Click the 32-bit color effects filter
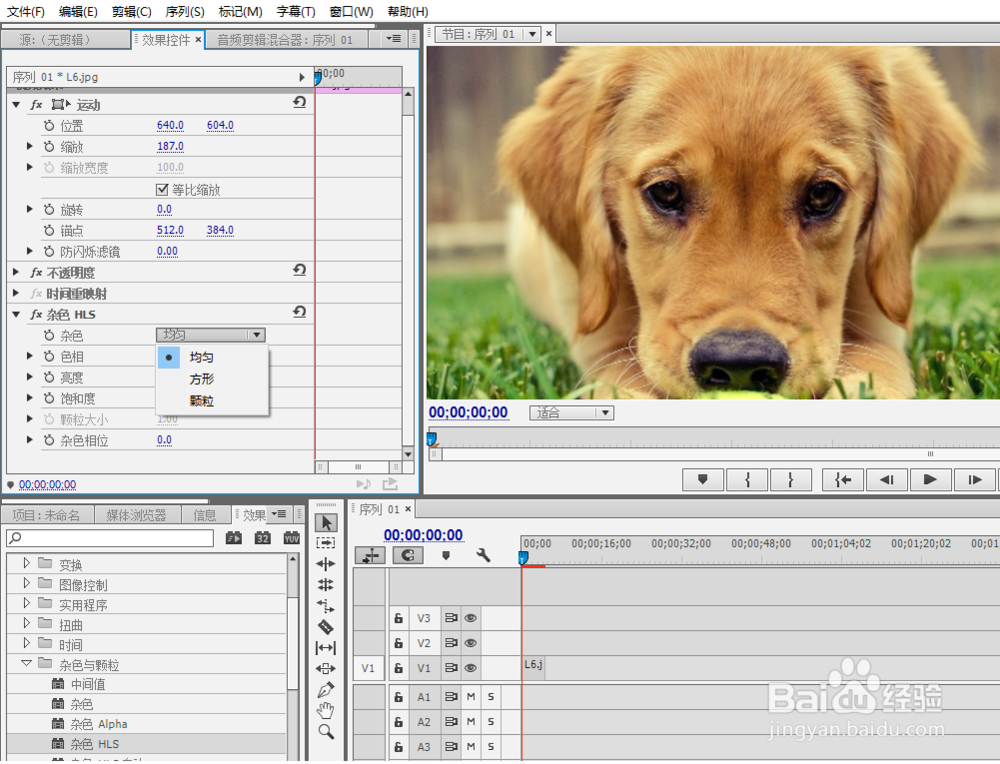The image size is (1000, 764). [263, 538]
